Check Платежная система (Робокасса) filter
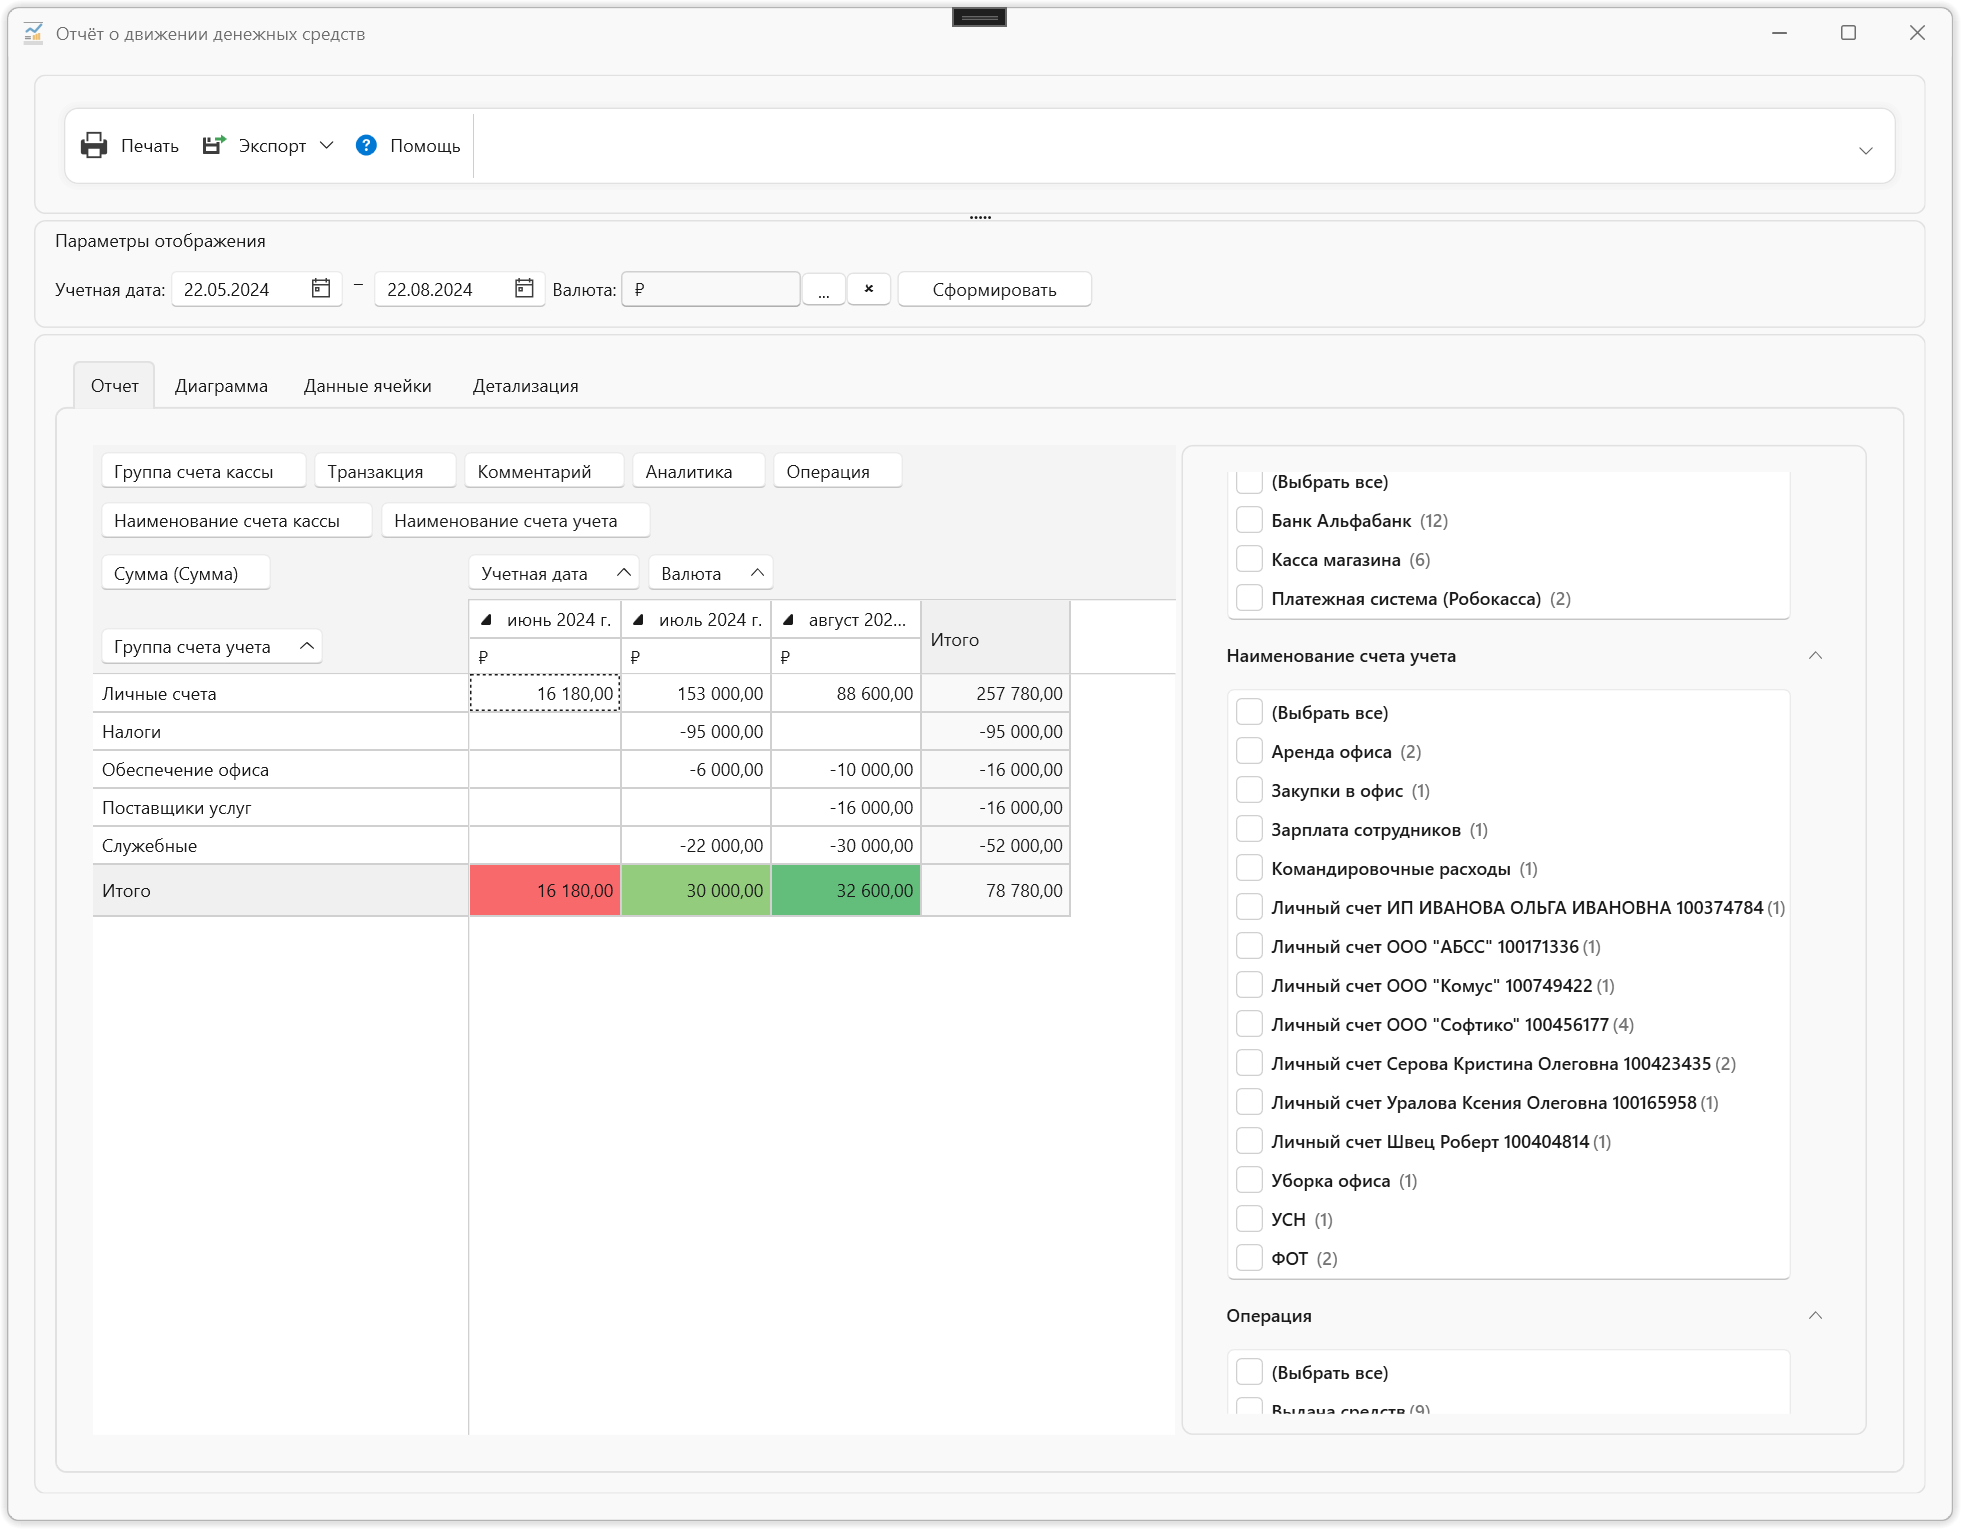This screenshot has height=1529, width=1961. [1249, 598]
